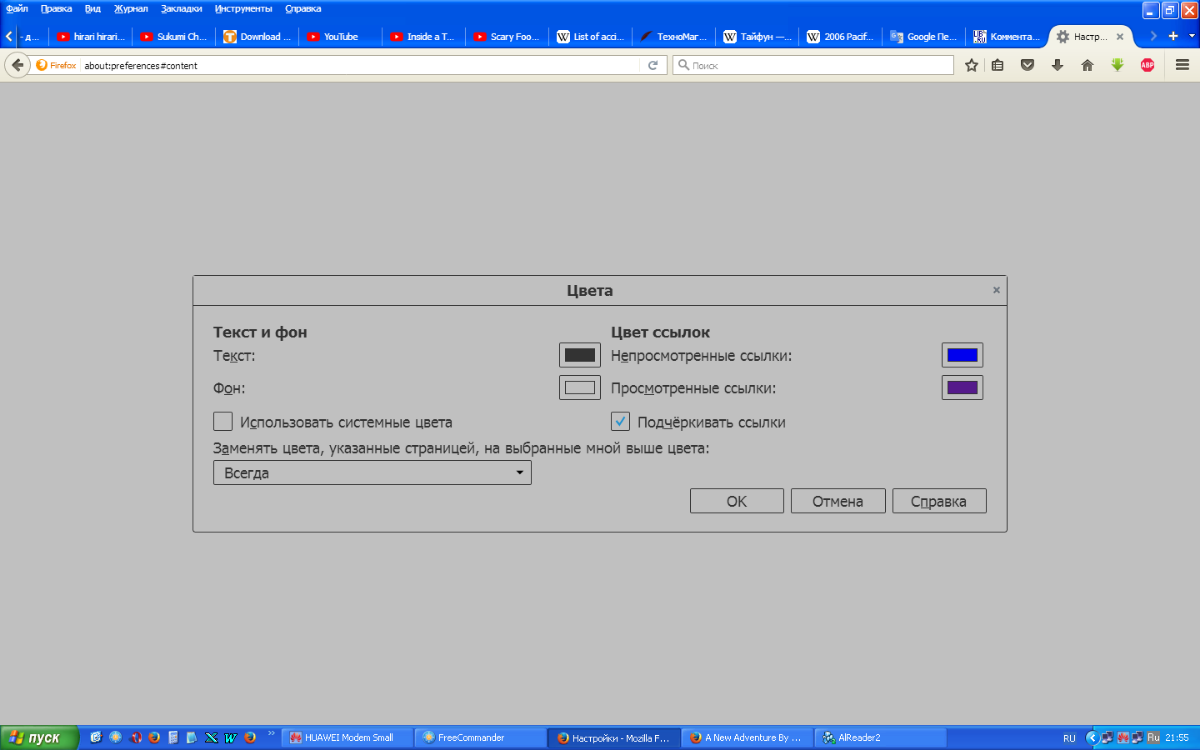Uncheck Подчёркивать ссылки checkbox
This screenshot has width=1200, height=750.
[x=621, y=421]
